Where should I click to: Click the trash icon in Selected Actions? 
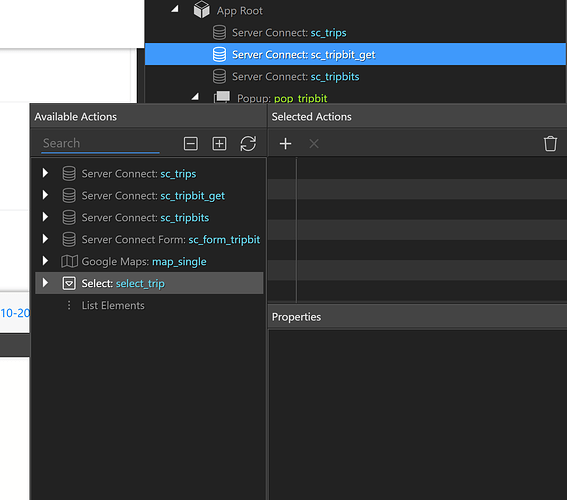[x=550, y=144]
